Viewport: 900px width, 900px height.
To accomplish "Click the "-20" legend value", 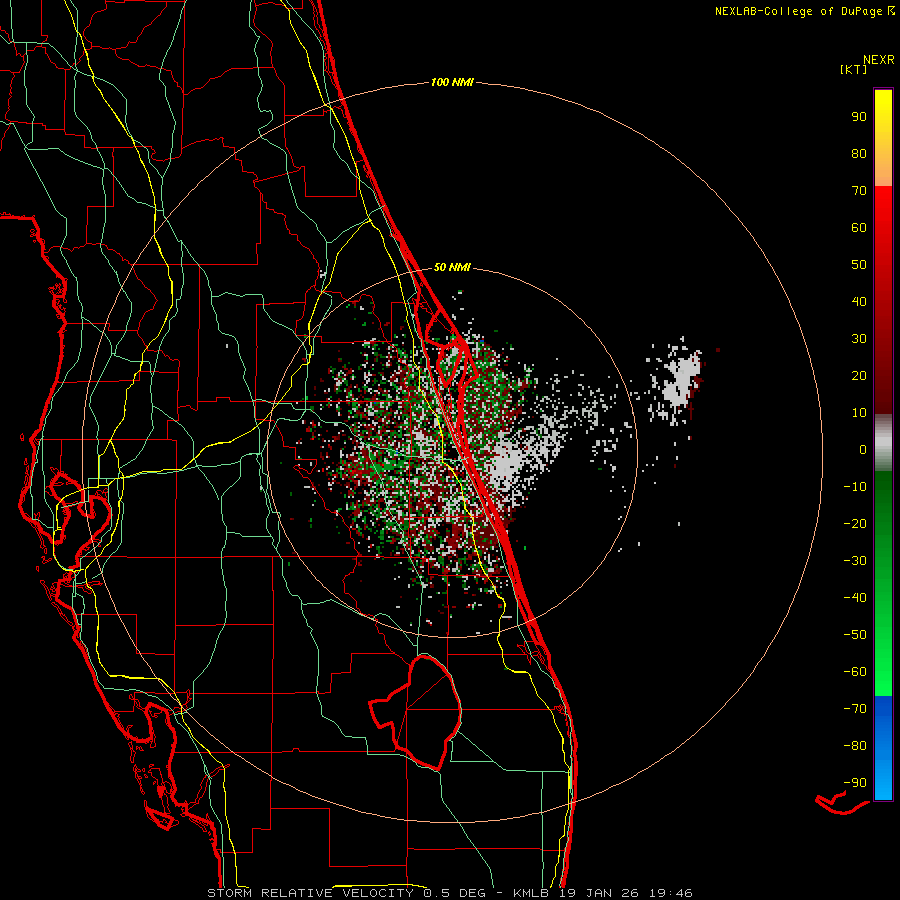I will tap(855, 523).
